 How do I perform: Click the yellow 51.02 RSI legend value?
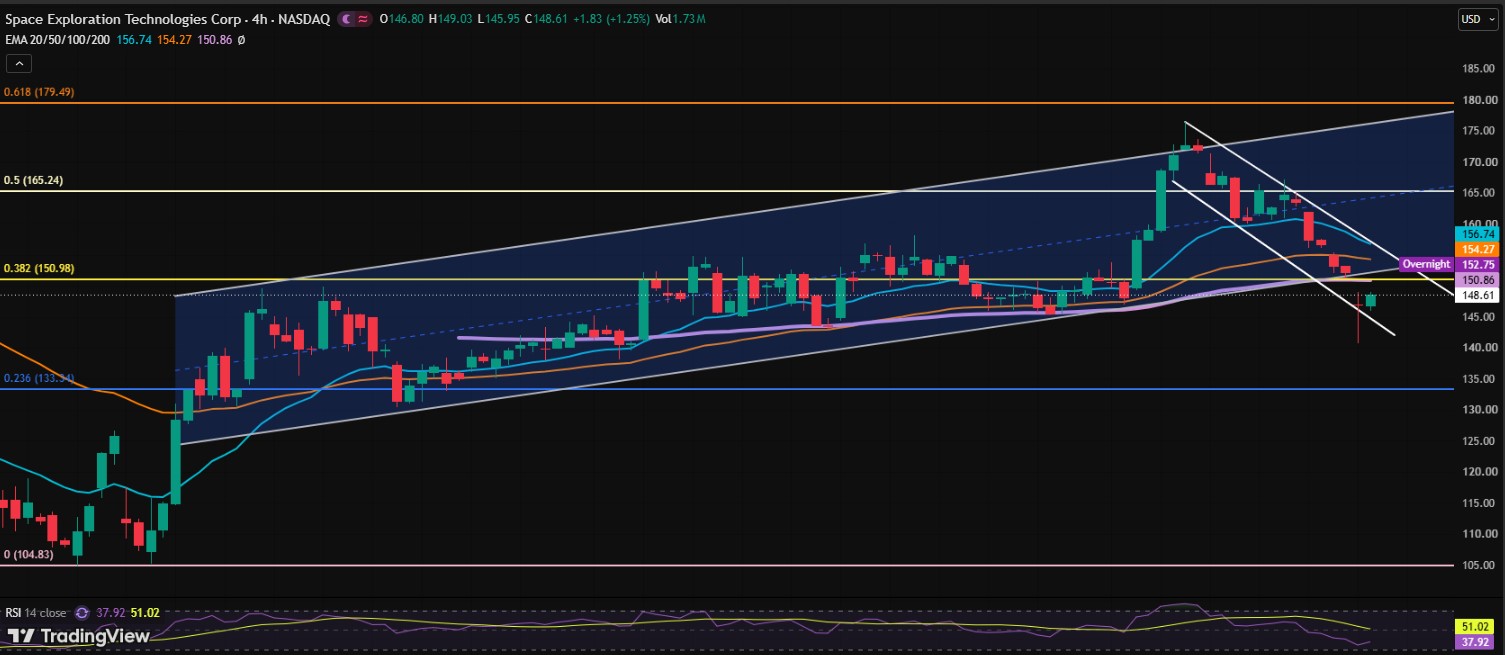coord(144,613)
